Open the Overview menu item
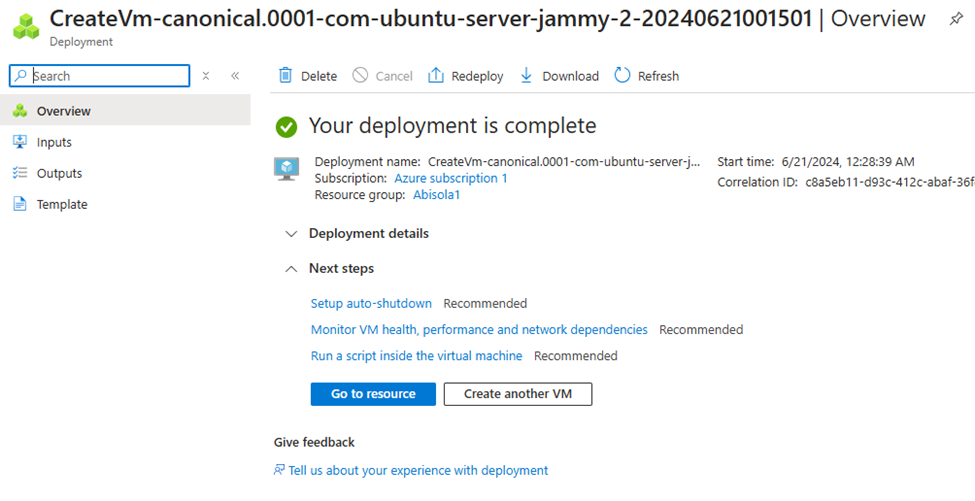Screen dimensions: 975x501 63,111
